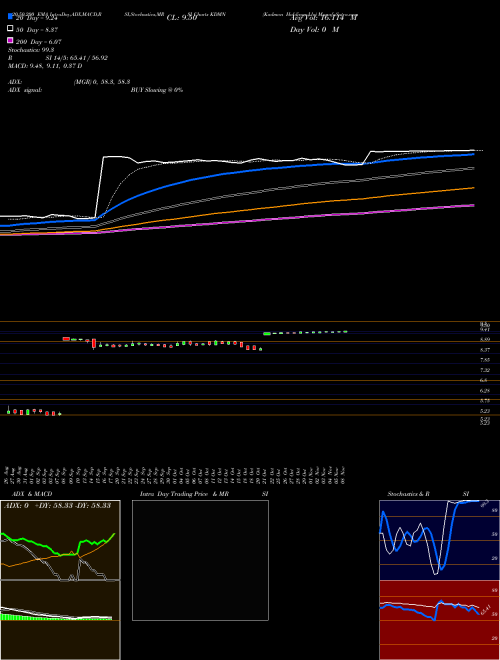Click the 'Intra Day Trading Price & MRSI' title
500x660 pixels.
click(x=204, y=494)
